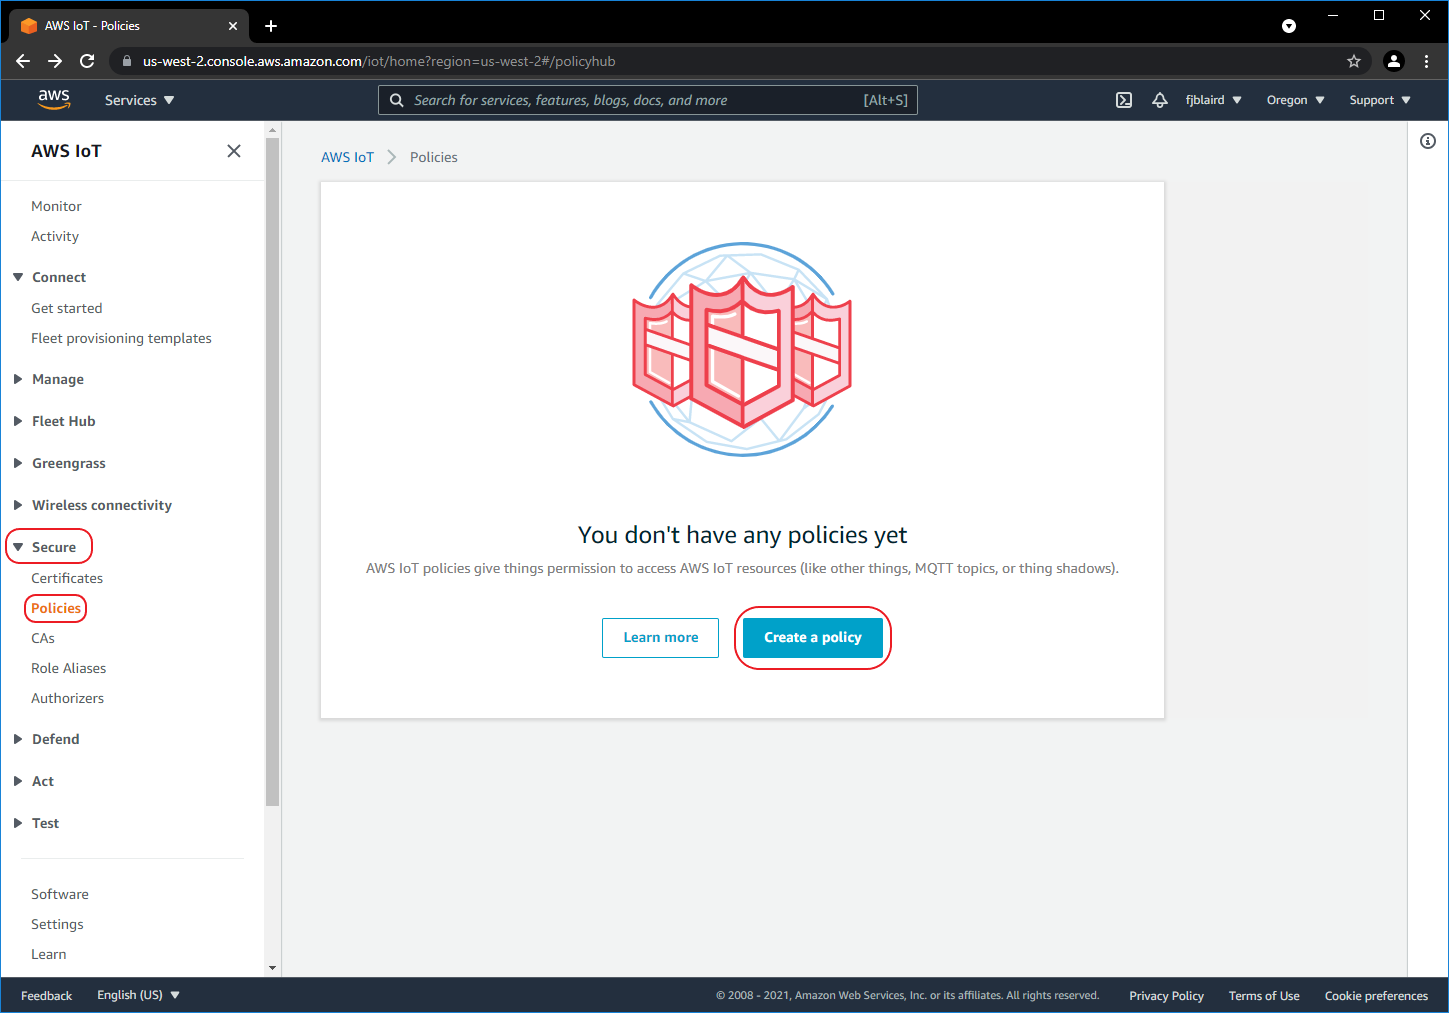Screen dimensions: 1449x1013
Task: Collapse the Secure section
Action: 52,547
